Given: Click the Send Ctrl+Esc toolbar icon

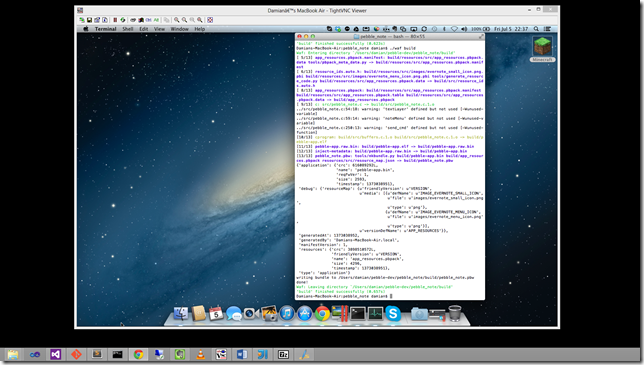Looking at the screenshot, I should (141, 20).
